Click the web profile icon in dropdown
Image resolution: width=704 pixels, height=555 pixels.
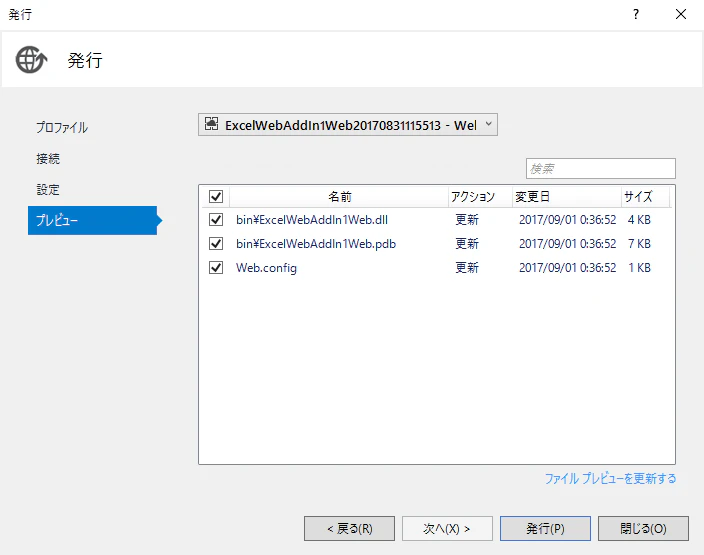point(211,123)
